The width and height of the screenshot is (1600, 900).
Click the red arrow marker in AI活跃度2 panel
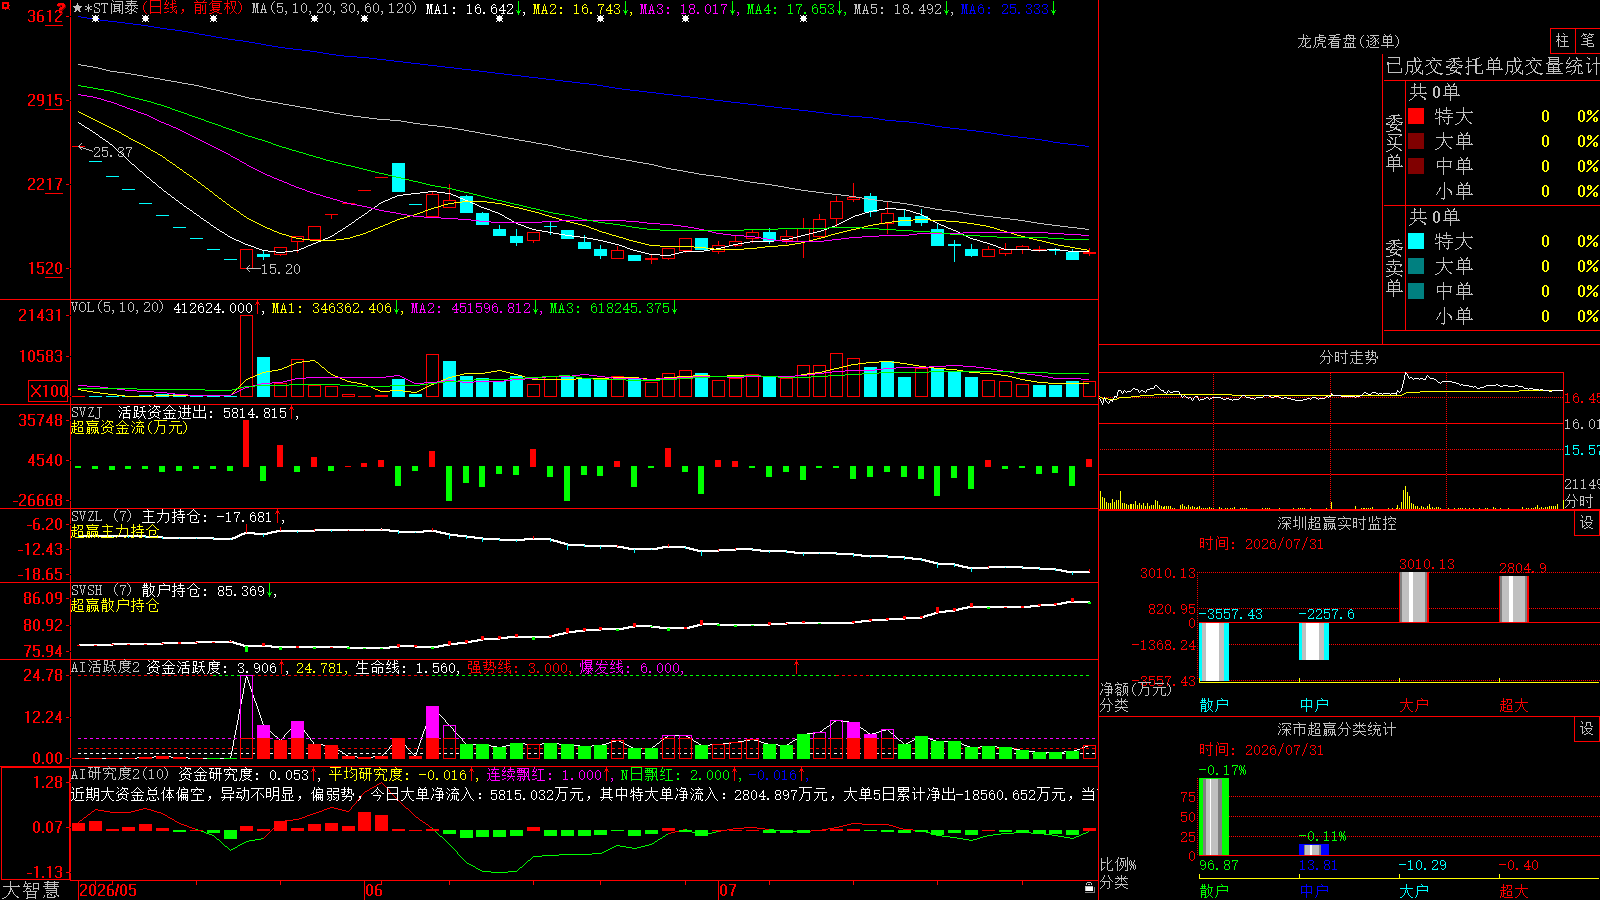coord(797,666)
